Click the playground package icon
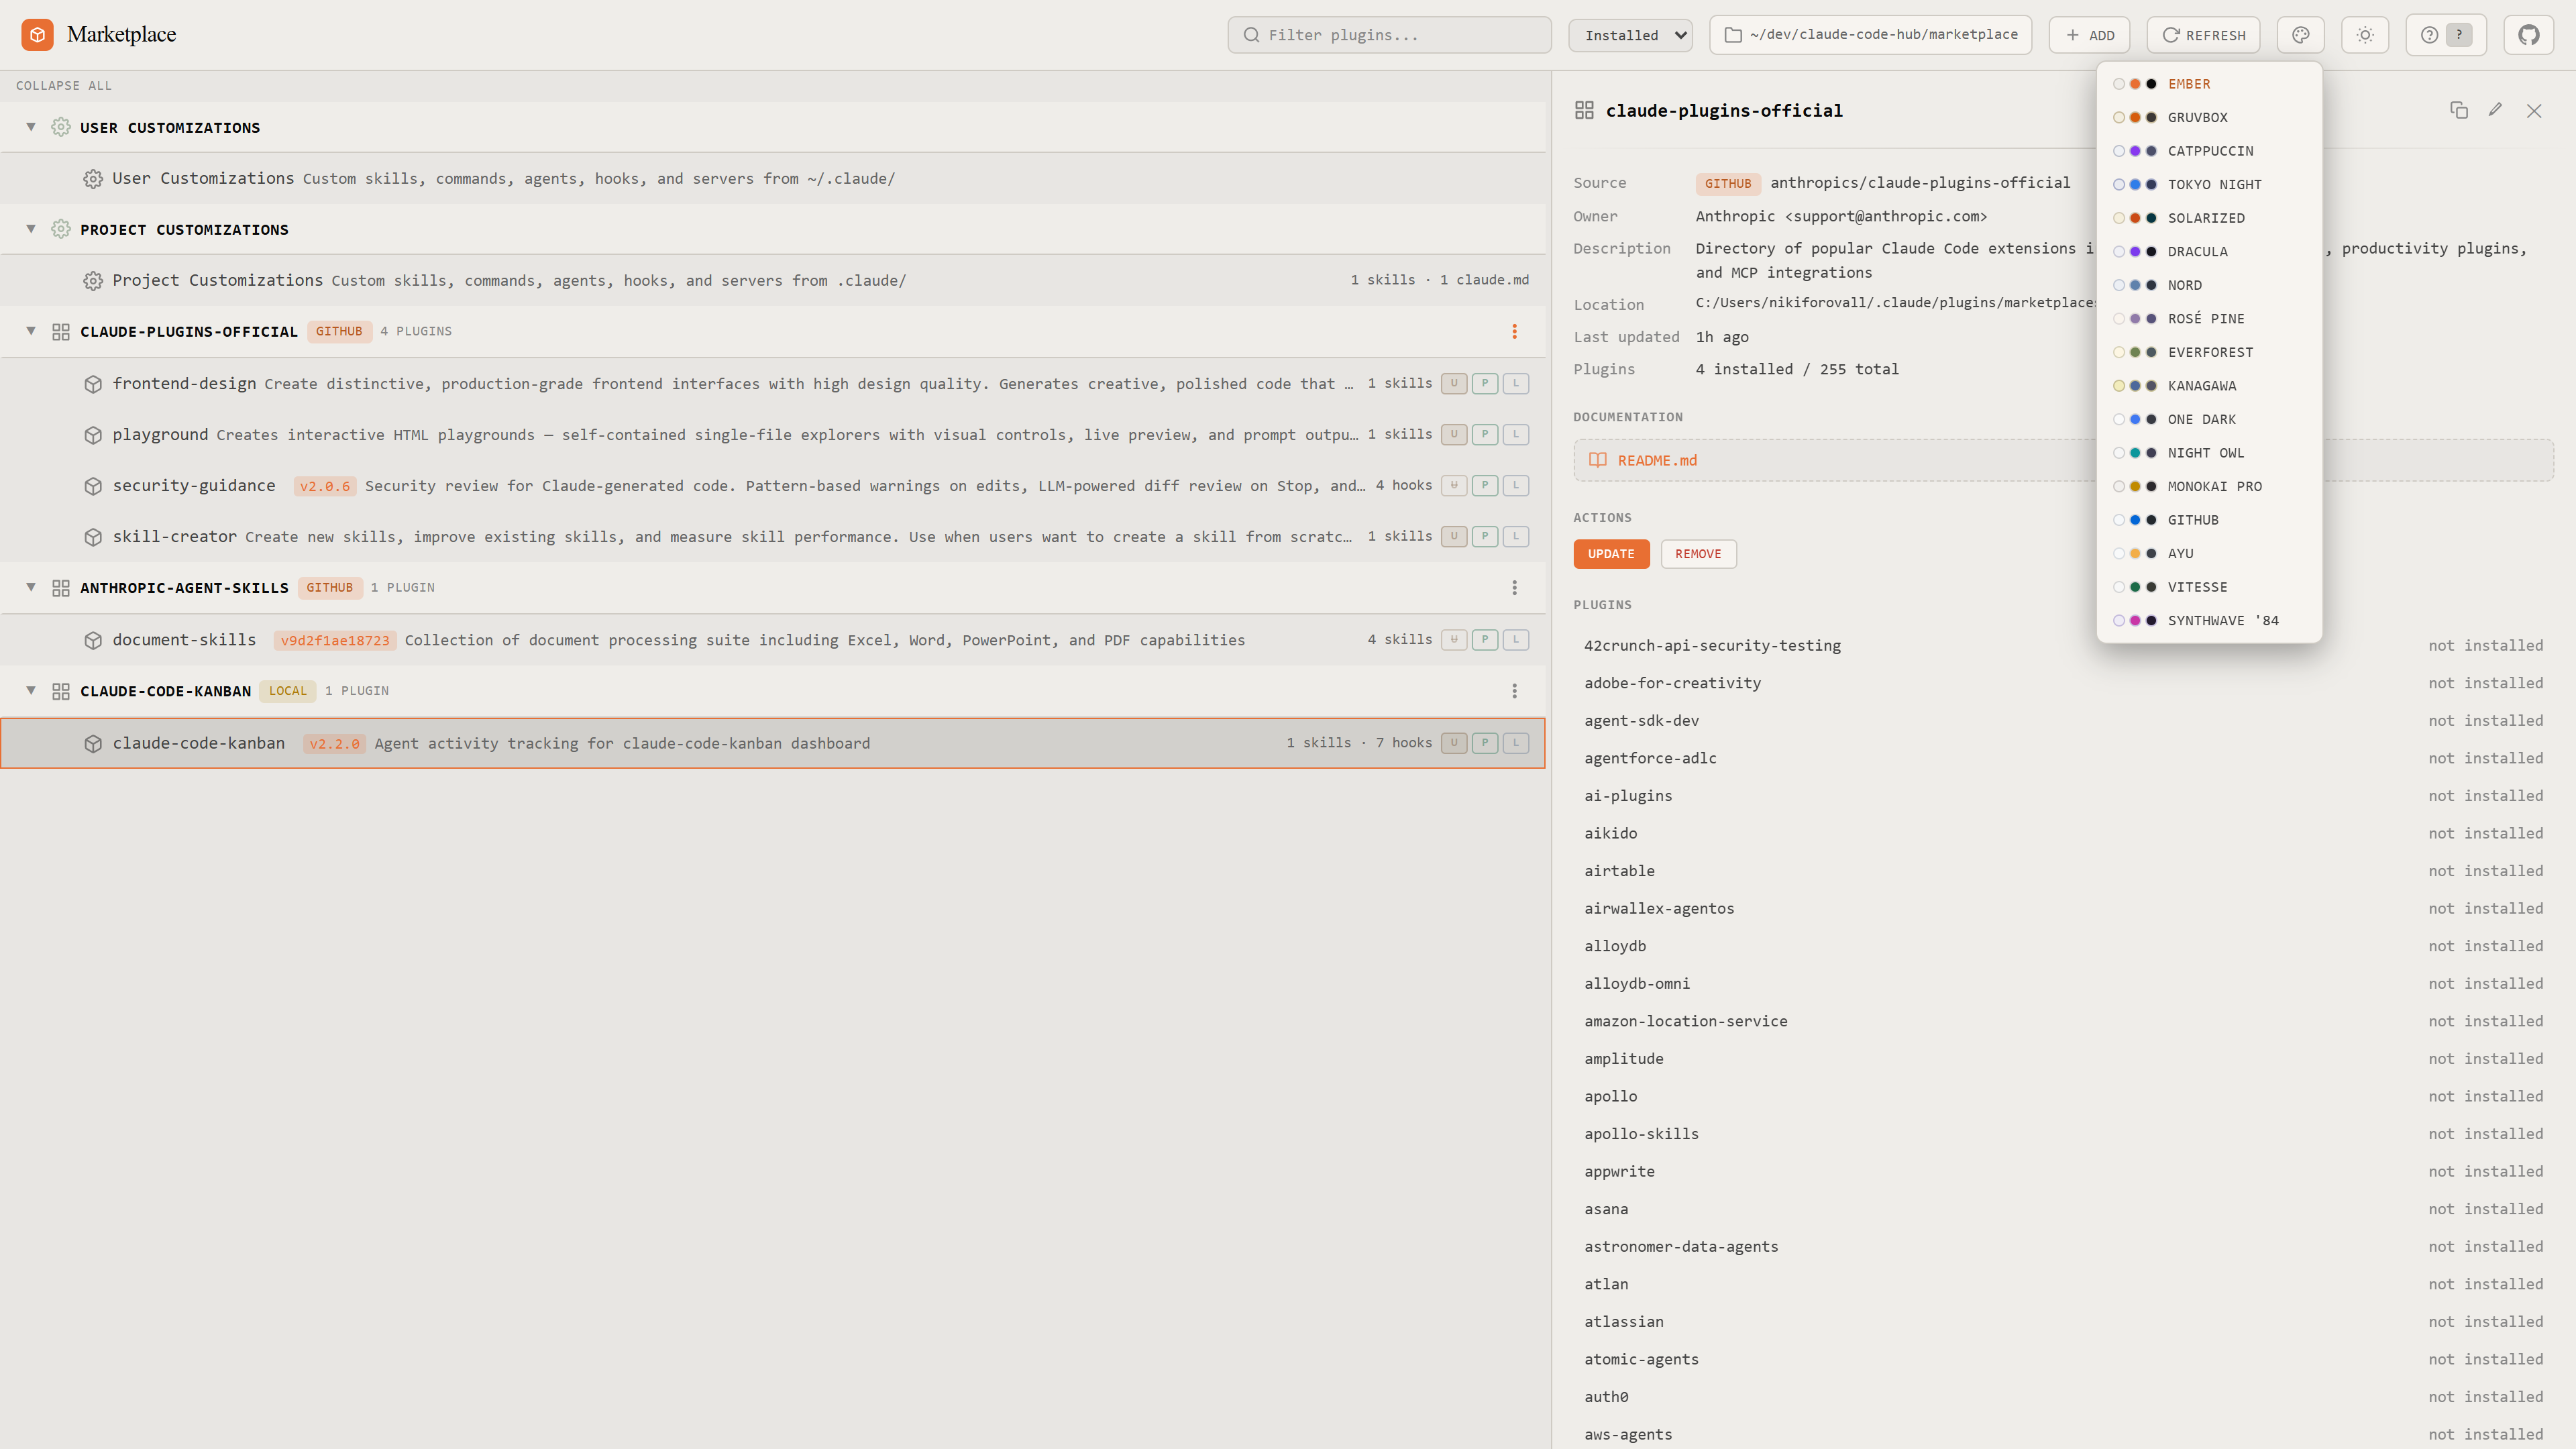This screenshot has height=1449, width=2576. [x=93, y=435]
